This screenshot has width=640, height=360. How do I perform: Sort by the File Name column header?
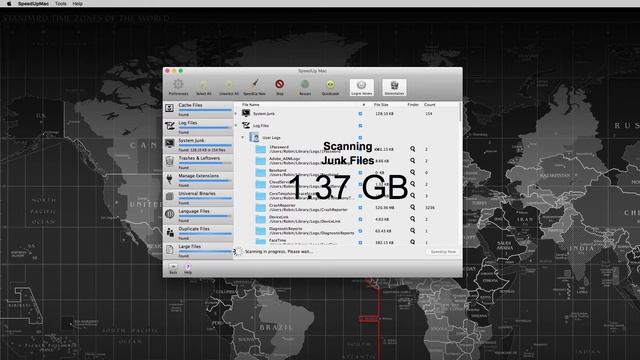point(251,105)
